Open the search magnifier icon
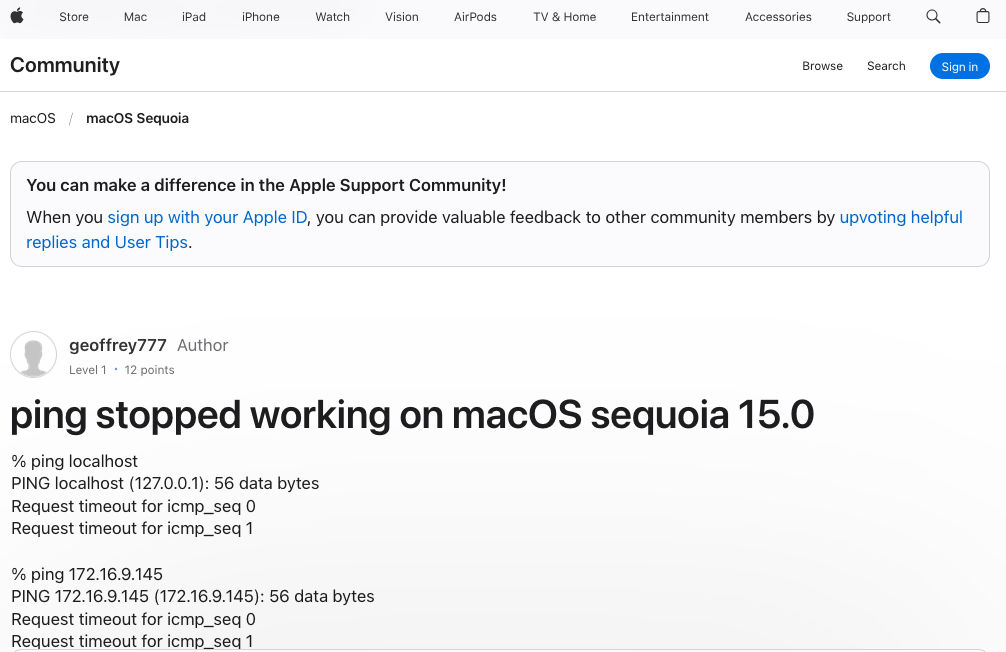The width and height of the screenshot is (1006, 652). (x=933, y=17)
